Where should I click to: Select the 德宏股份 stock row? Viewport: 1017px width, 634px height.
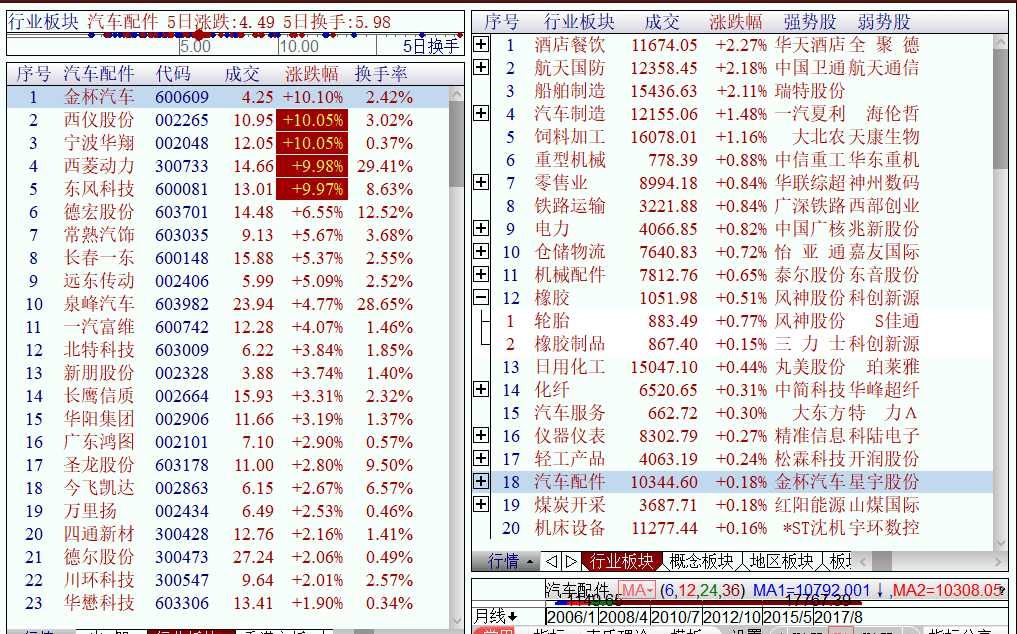[x=228, y=212]
